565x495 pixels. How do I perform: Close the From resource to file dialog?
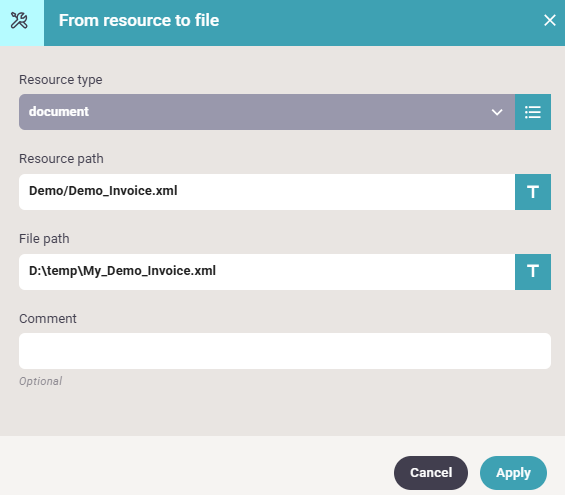(x=550, y=21)
